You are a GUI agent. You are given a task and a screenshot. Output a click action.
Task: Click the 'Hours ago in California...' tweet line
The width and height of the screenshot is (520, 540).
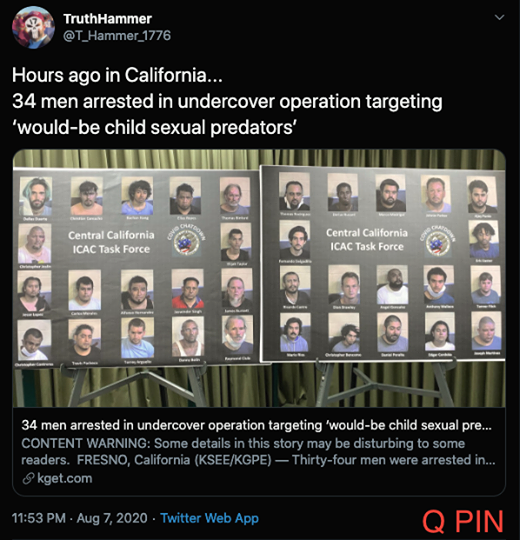[x=117, y=75]
